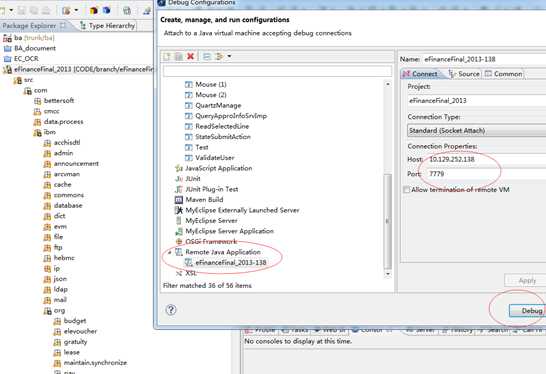Image resolution: width=546 pixels, height=374 pixels.
Task: Click the New launch configuration icon
Action: click(167, 56)
